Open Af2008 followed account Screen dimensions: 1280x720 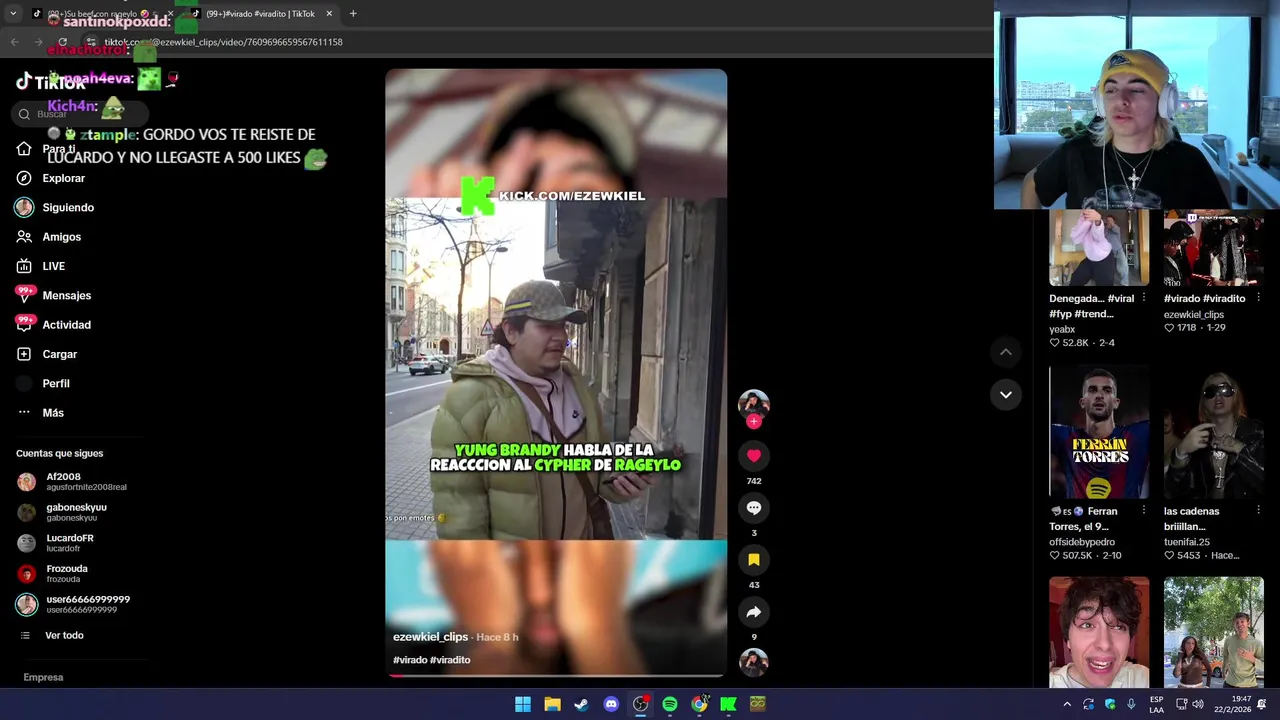tap(72, 482)
